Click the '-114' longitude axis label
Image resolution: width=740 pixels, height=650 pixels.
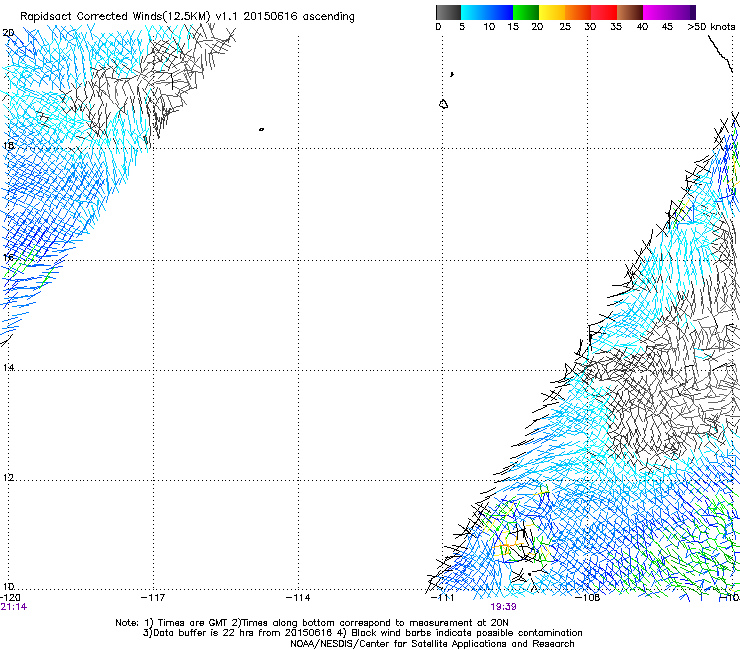click(298, 598)
